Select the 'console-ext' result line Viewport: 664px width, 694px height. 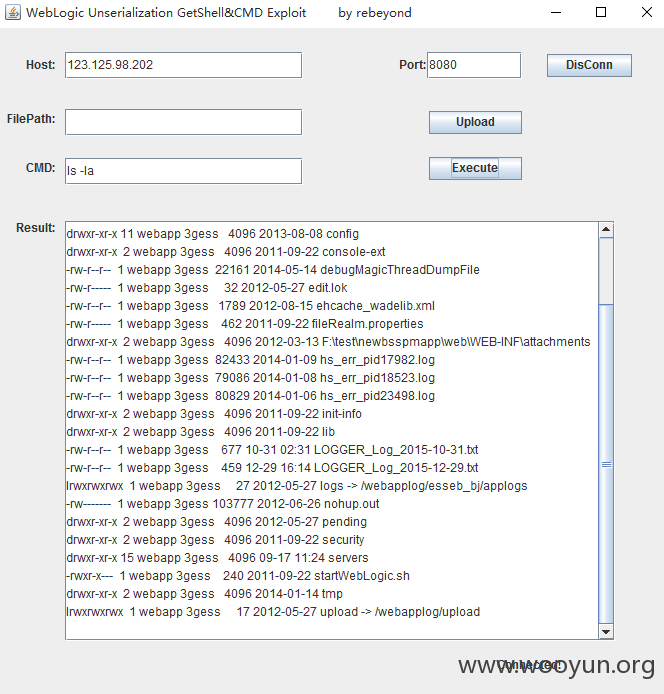click(x=226, y=252)
